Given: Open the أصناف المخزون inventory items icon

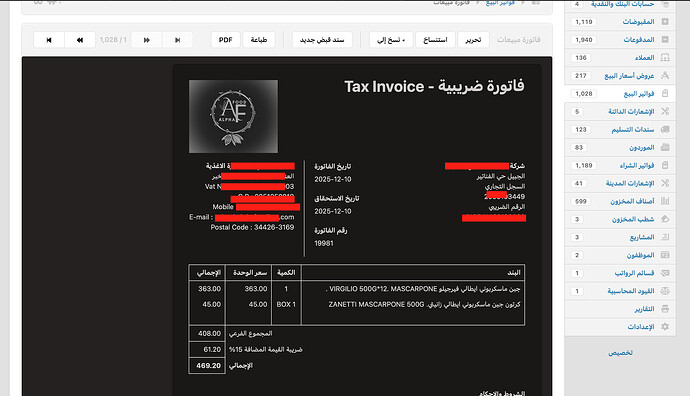Looking at the screenshot, I should click(x=665, y=201).
